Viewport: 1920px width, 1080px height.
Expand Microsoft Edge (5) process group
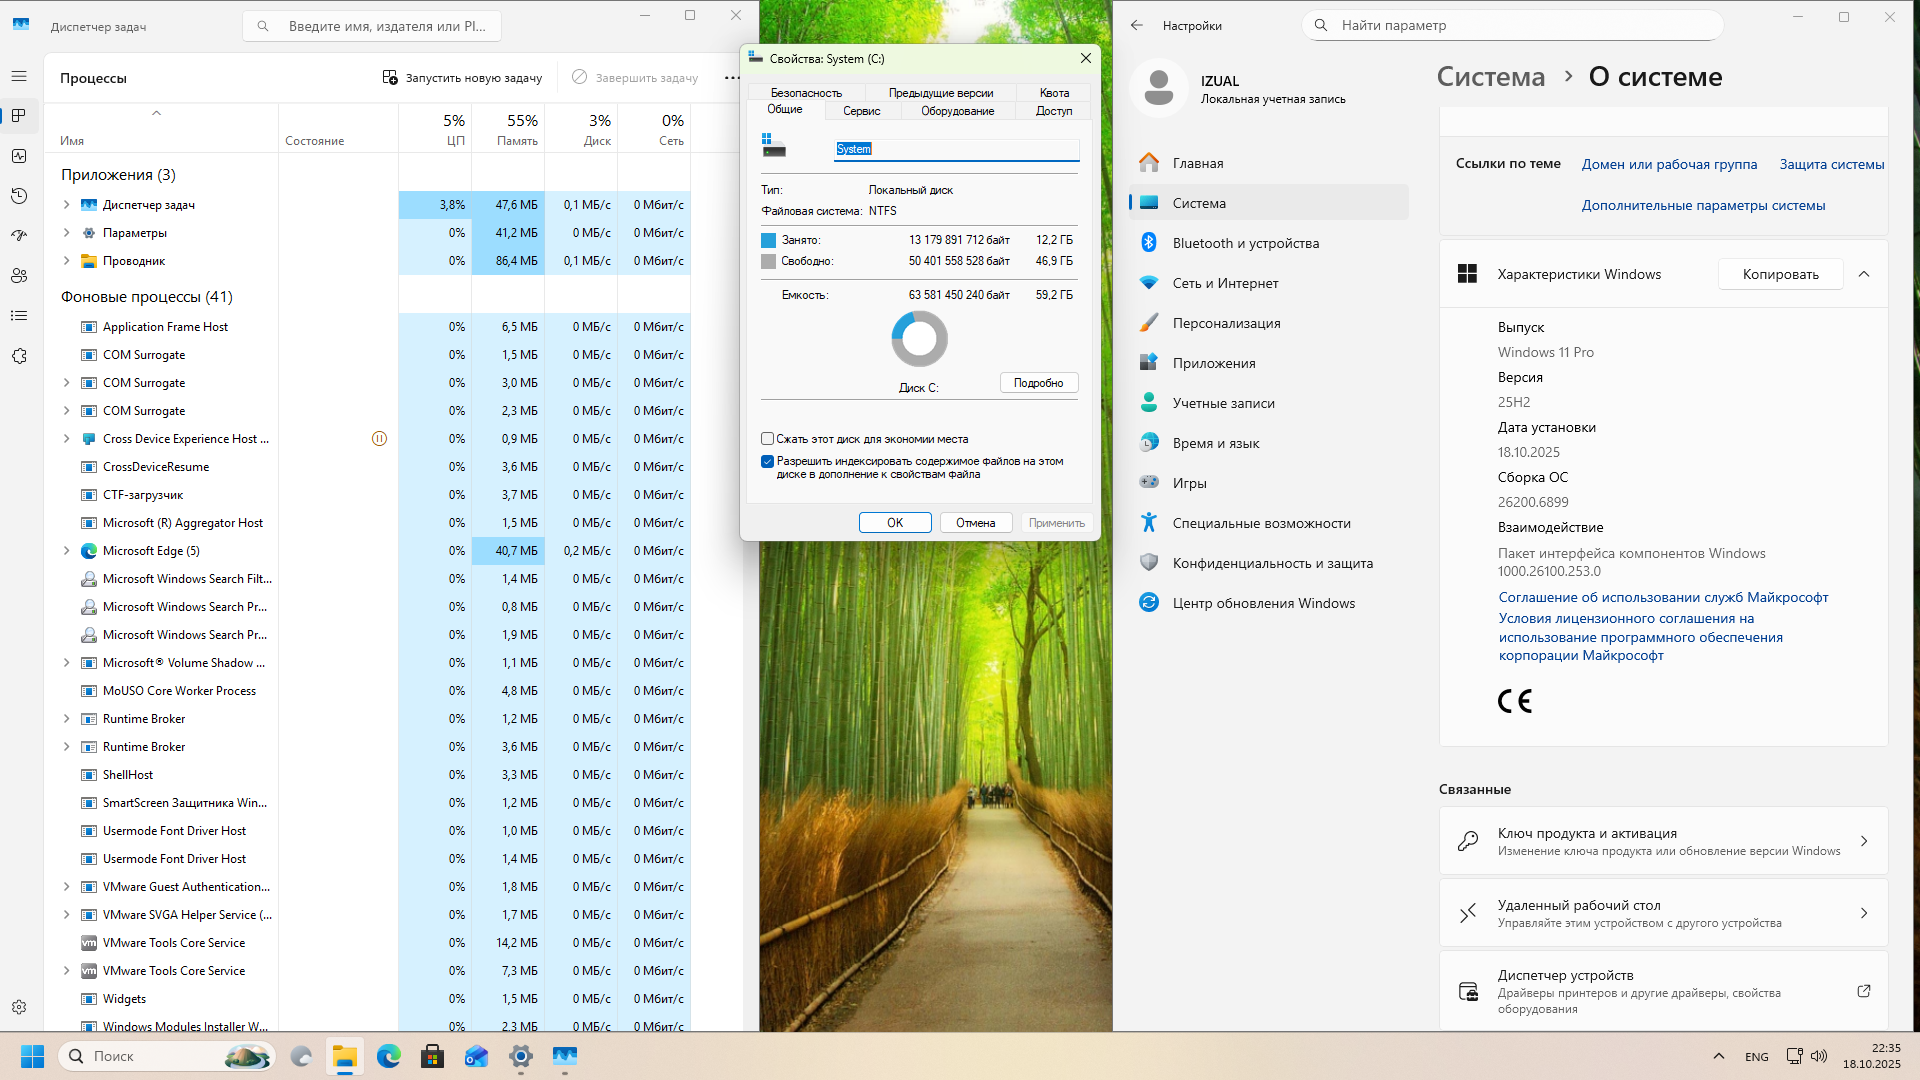click(67, 551)
